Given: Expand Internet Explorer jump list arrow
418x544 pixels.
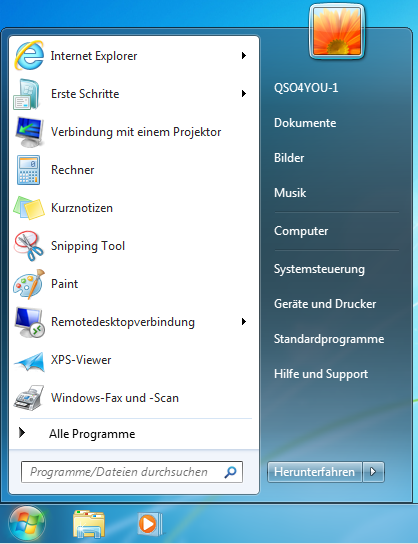Looking at the screenshot, I should click(244, 56).
